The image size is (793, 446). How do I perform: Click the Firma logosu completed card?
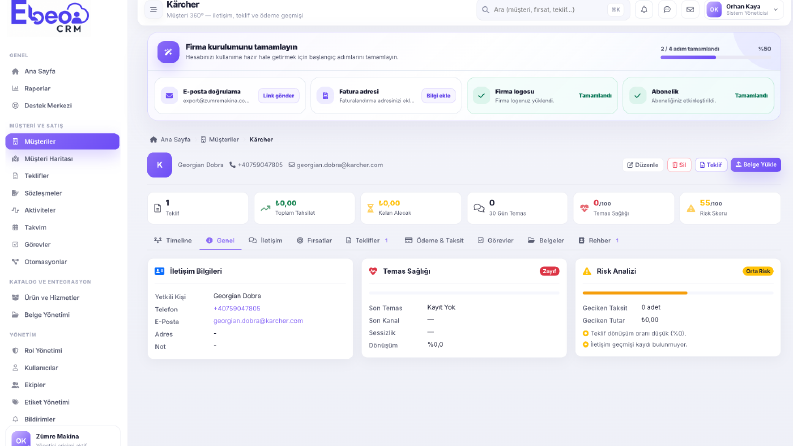coord(542,96)
